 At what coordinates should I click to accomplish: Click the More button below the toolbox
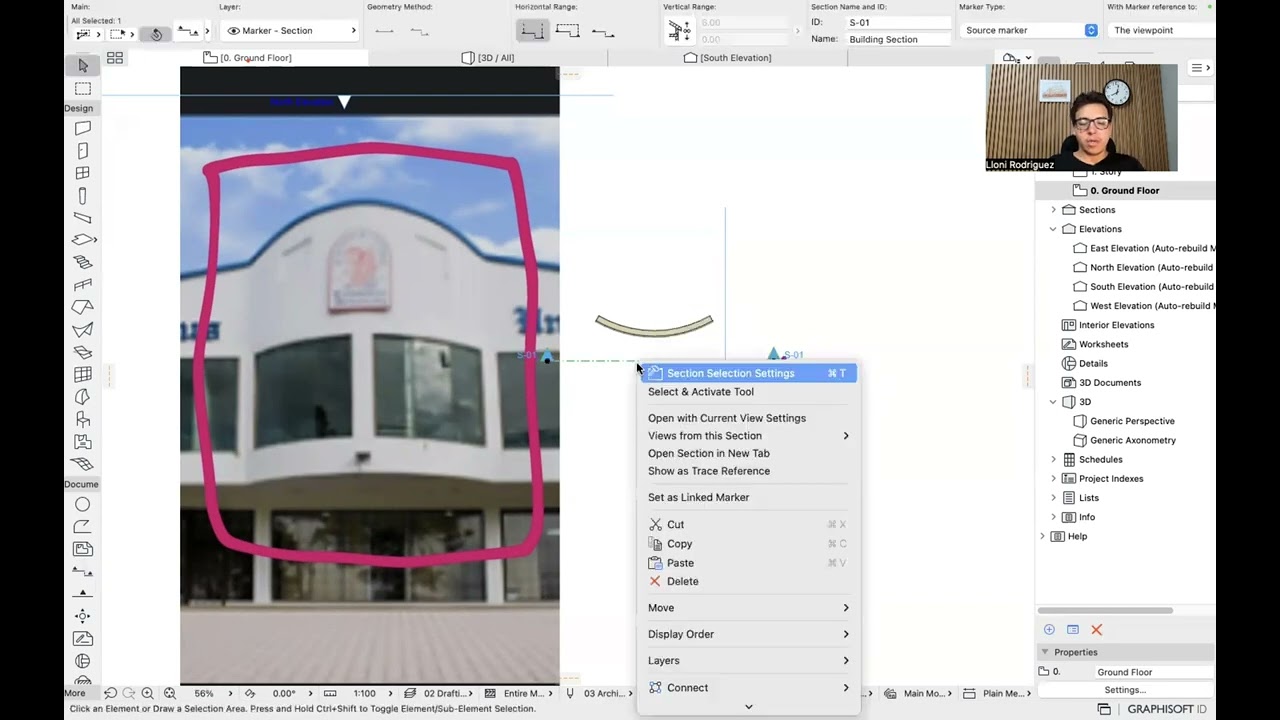click(x=75, y=693)
